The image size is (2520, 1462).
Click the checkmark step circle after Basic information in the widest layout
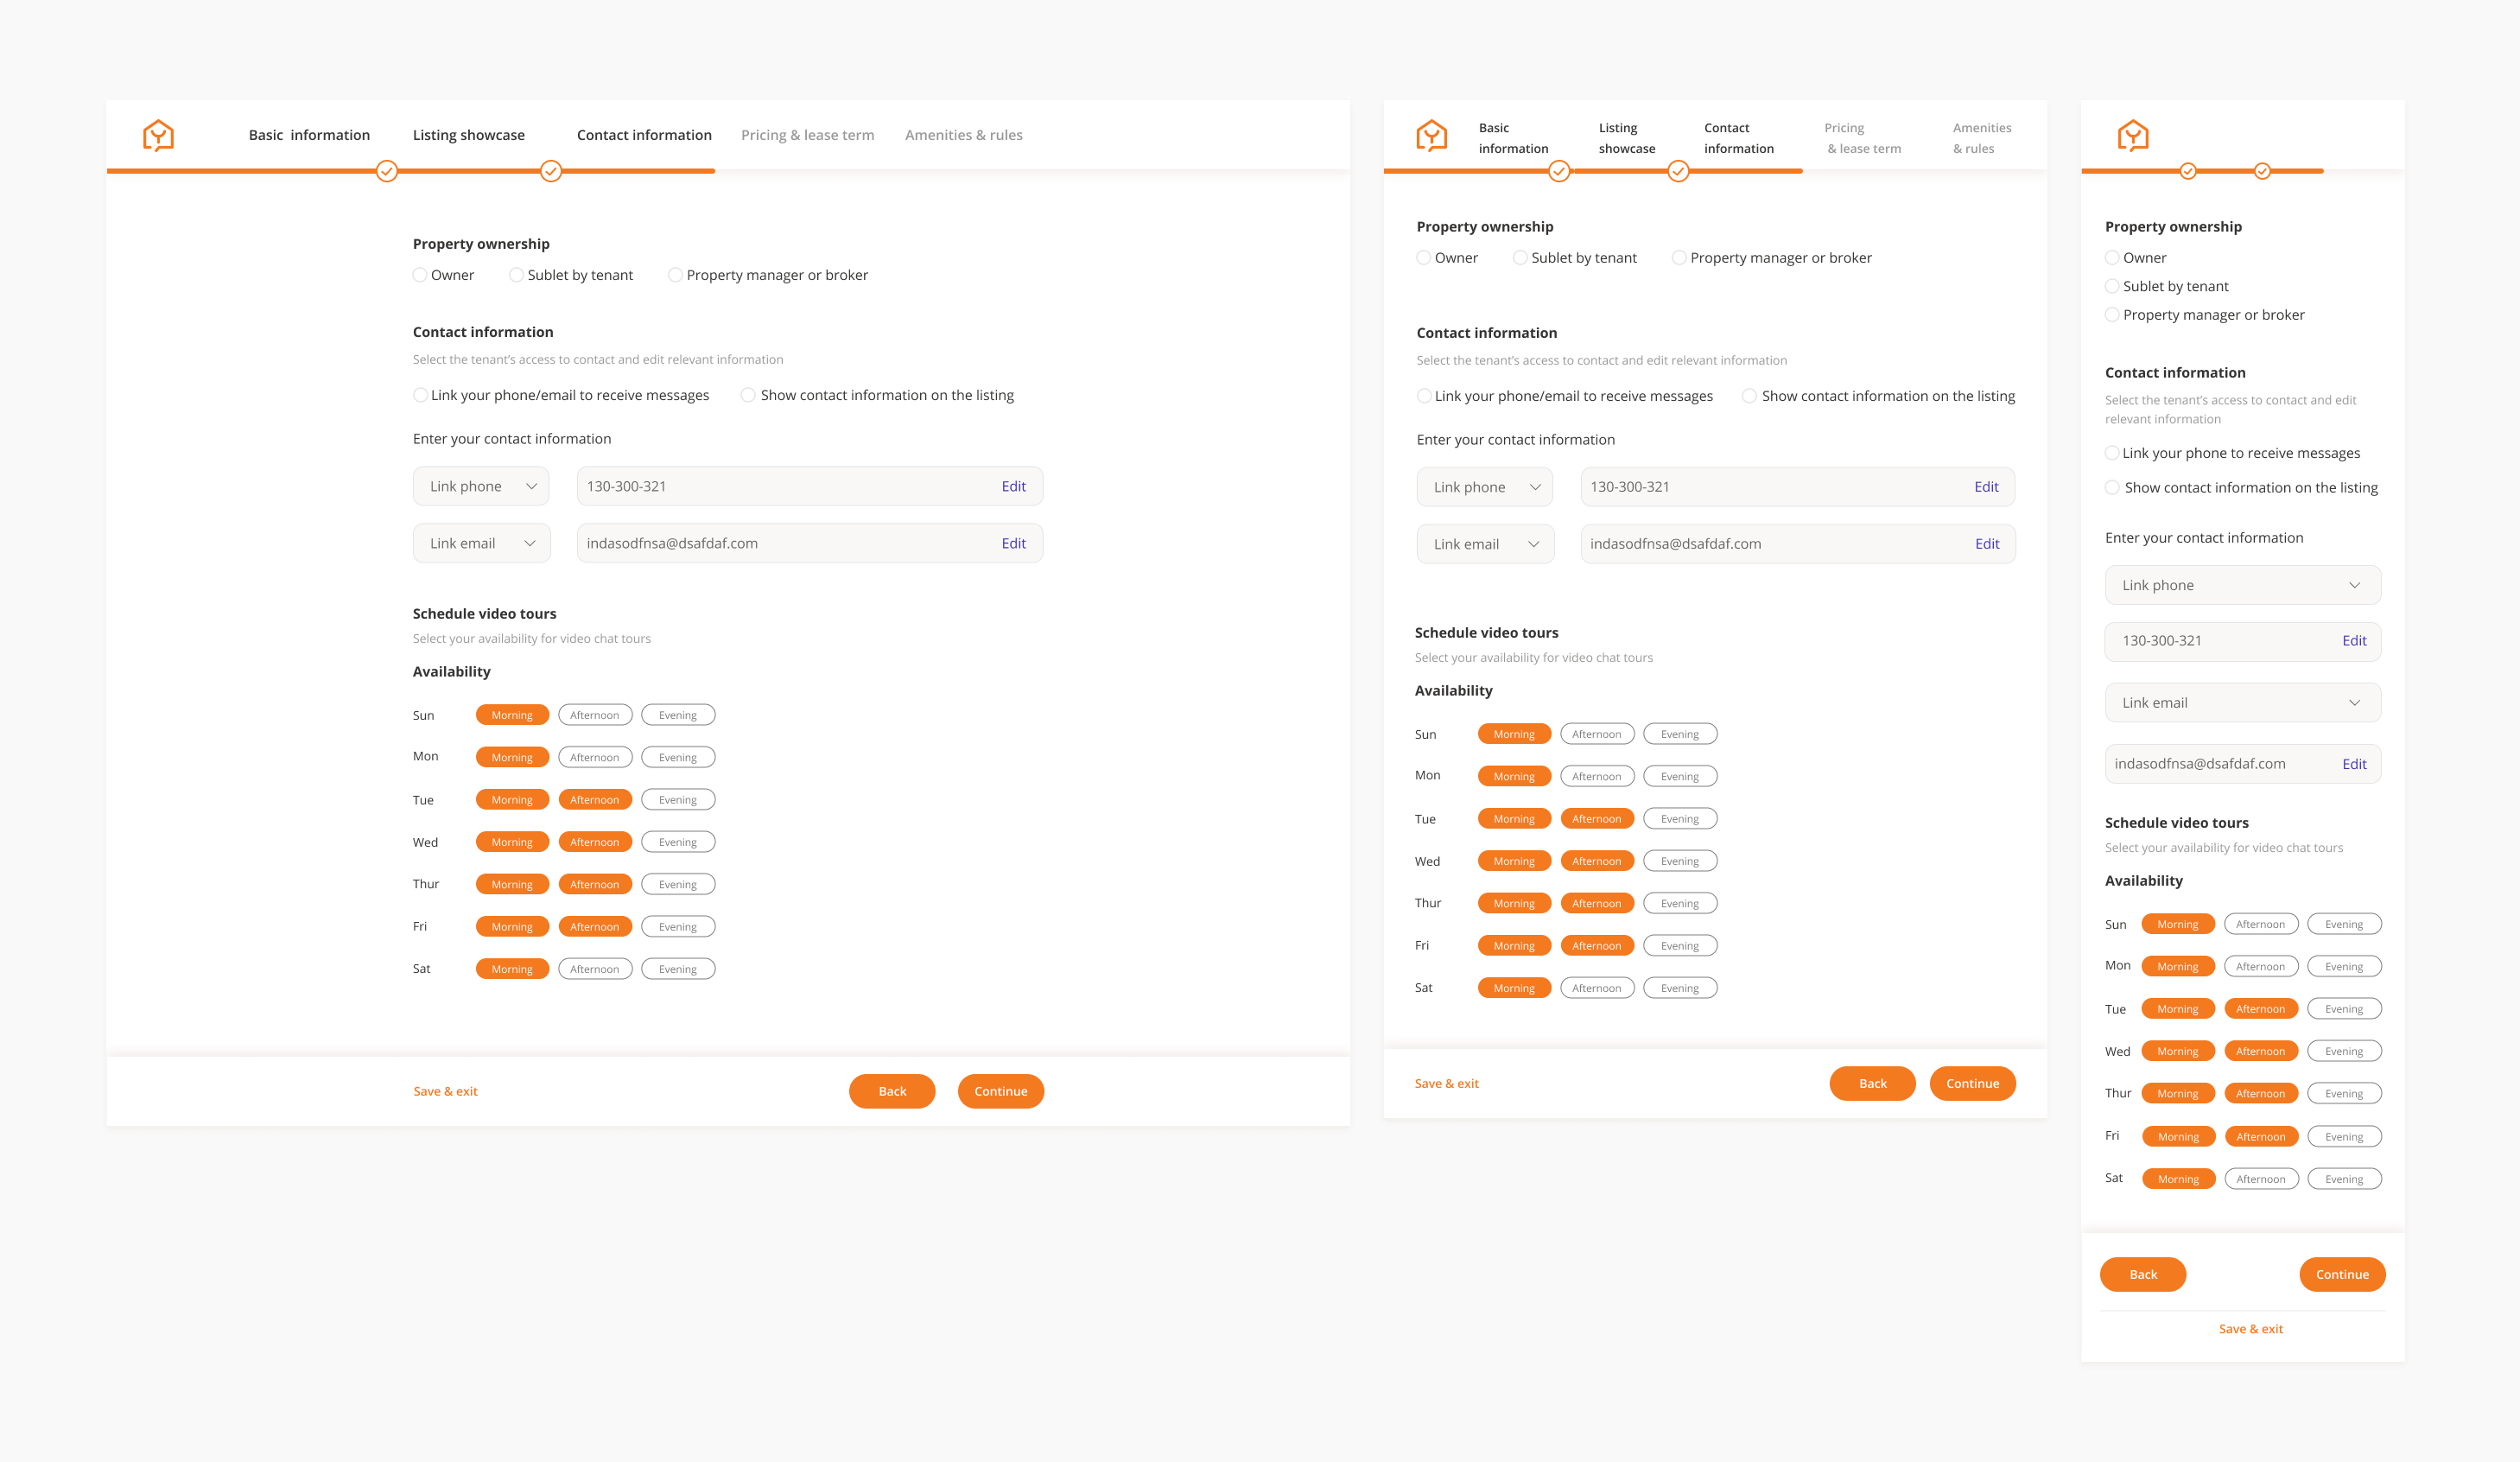(387, 171)
